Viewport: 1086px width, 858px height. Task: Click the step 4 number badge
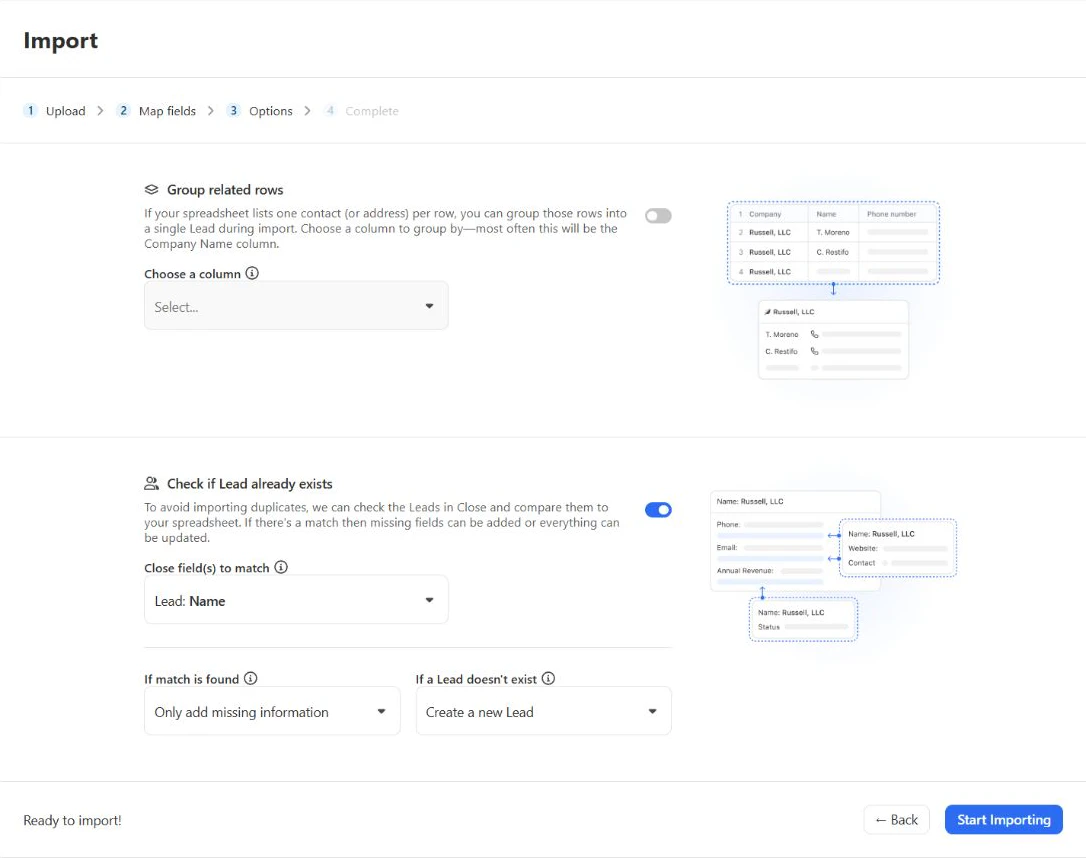(330, 111)
